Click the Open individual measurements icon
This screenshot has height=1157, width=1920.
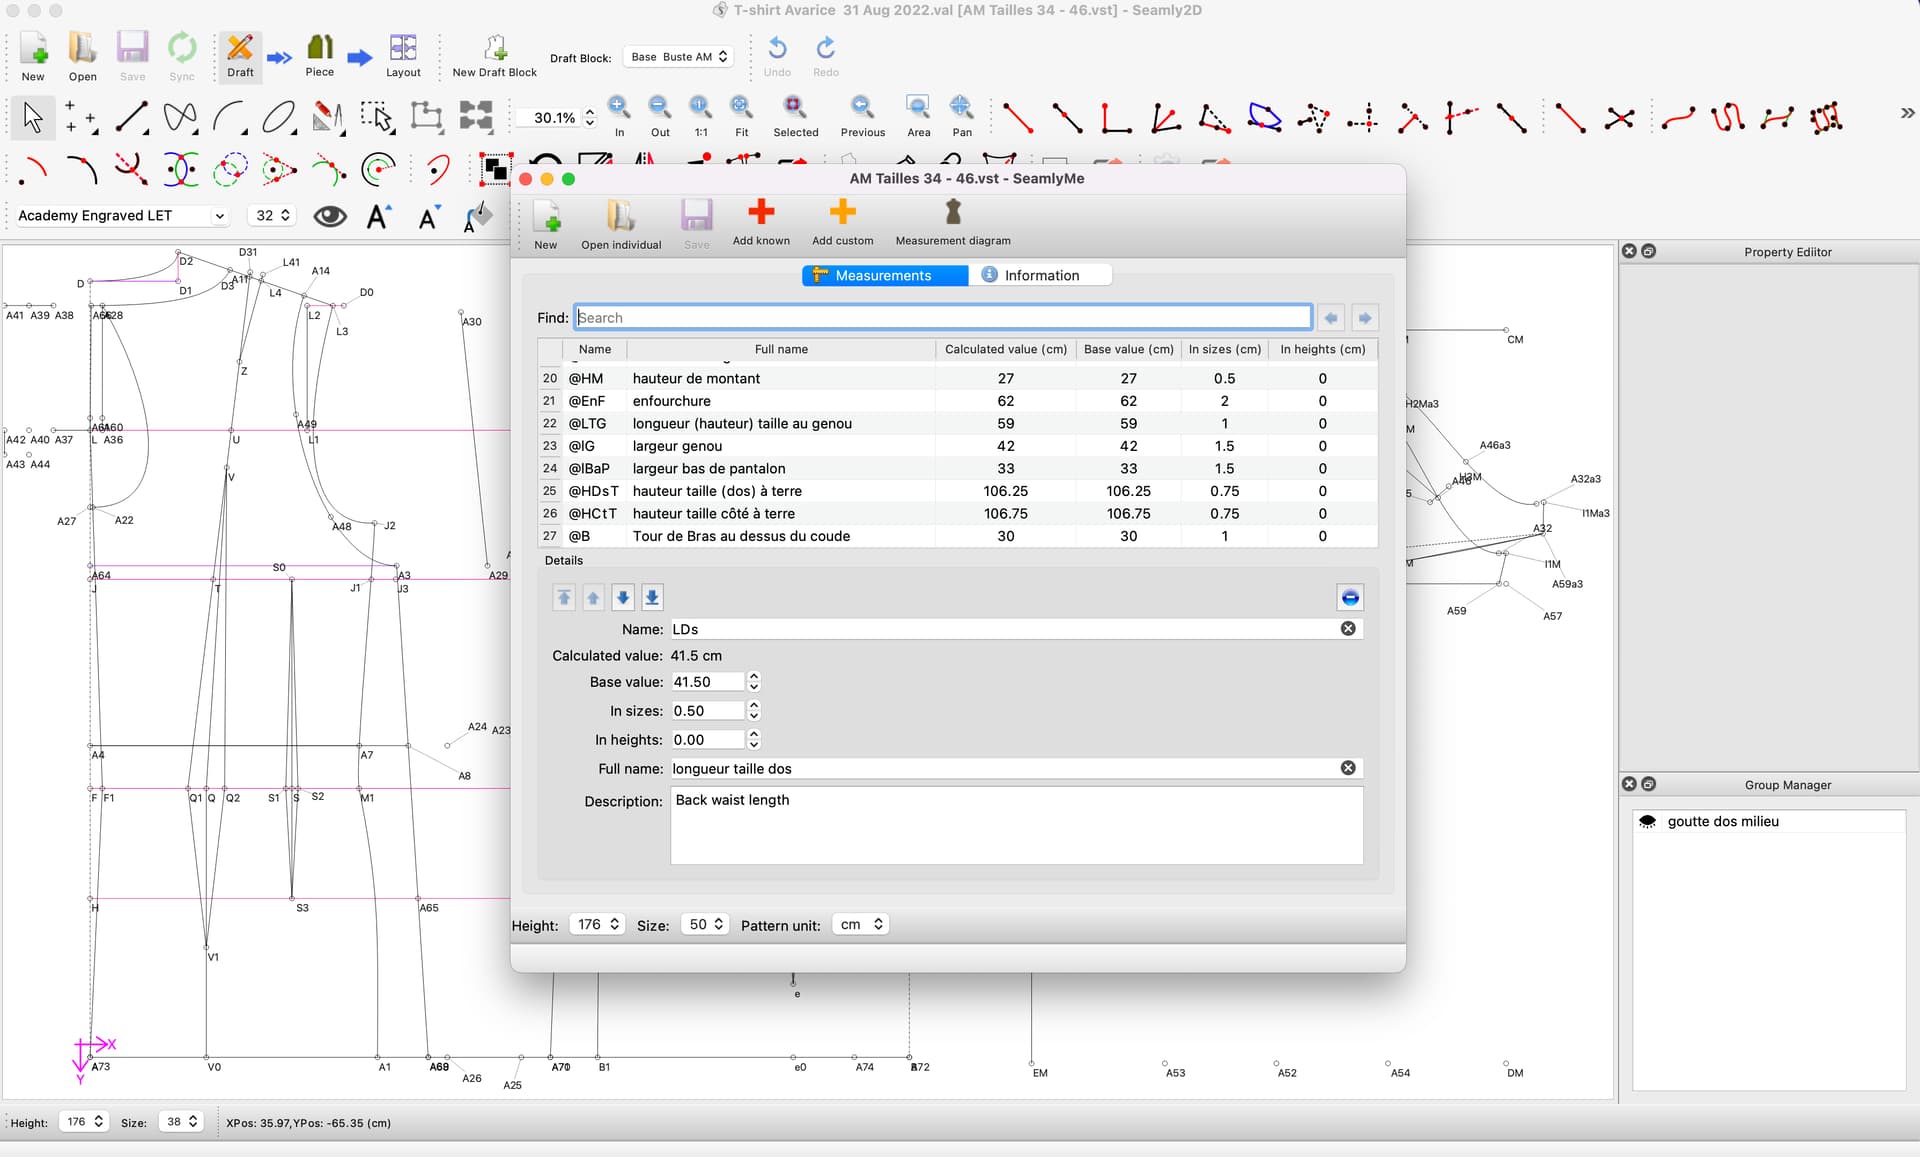(621, 217)
